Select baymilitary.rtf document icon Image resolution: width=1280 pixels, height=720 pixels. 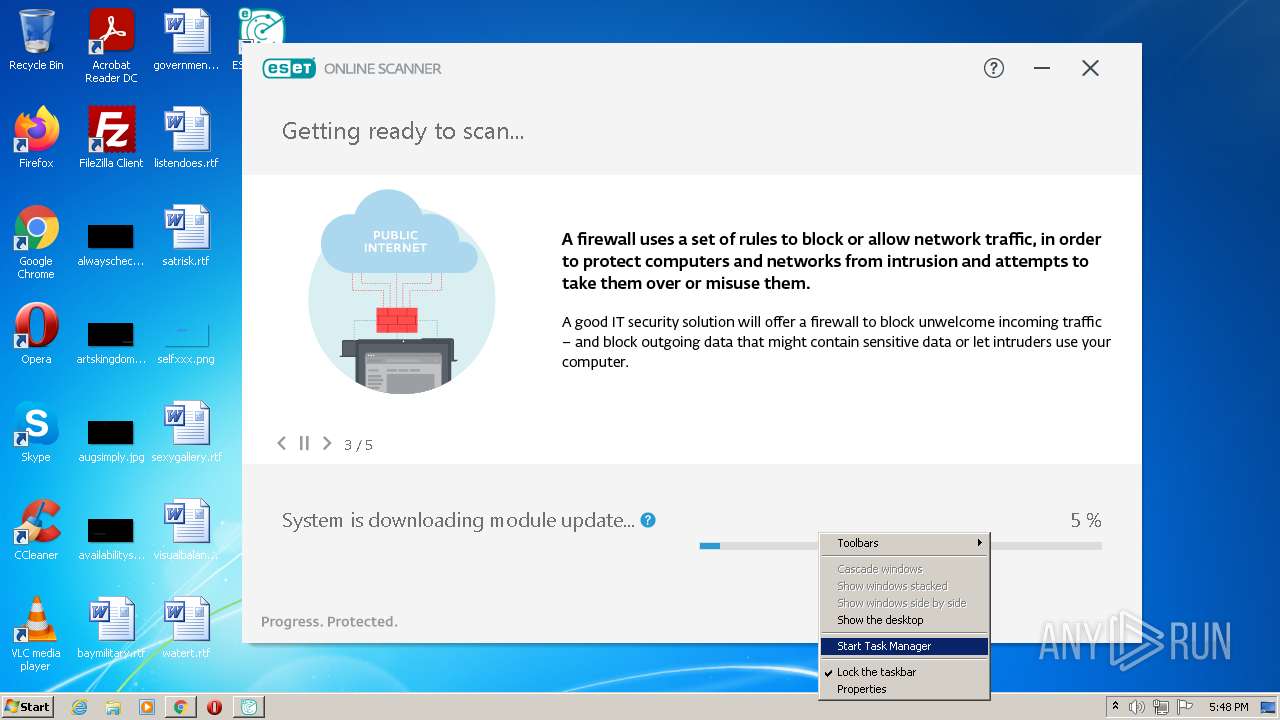[x=111, y=628]
